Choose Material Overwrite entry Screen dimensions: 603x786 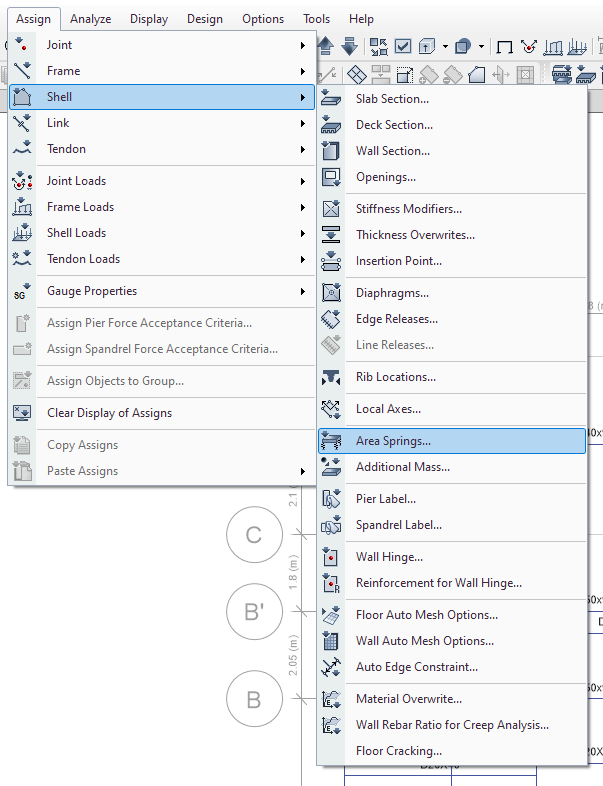[x=408, y=699]
